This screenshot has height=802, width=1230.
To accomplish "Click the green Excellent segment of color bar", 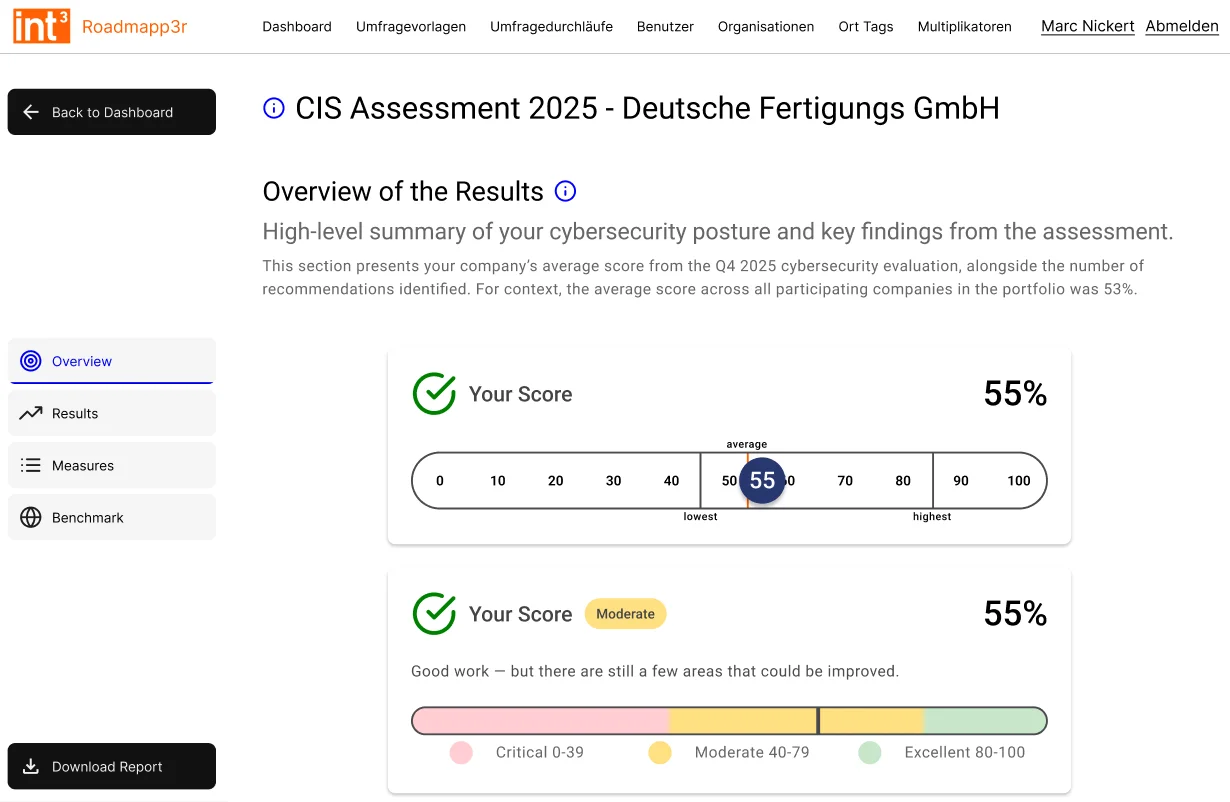I will coord(985,721).
